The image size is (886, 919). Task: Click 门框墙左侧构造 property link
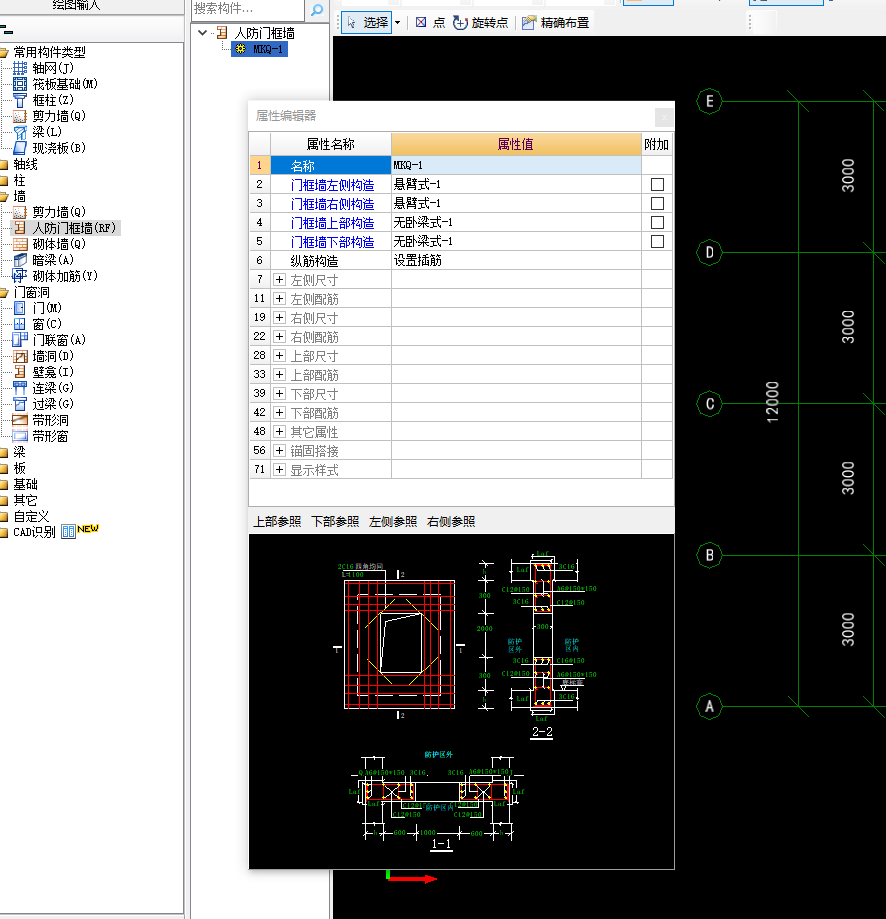coord(332,185)
